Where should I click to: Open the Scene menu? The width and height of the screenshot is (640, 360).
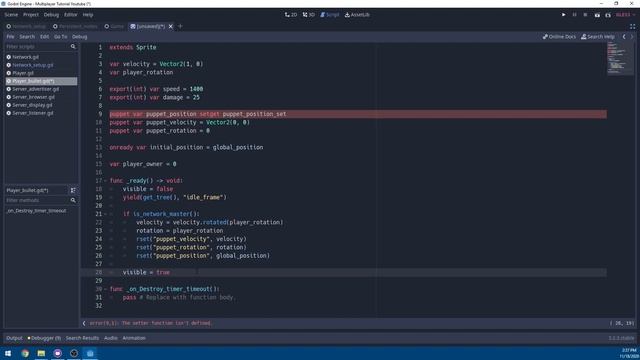pos(11,15)
